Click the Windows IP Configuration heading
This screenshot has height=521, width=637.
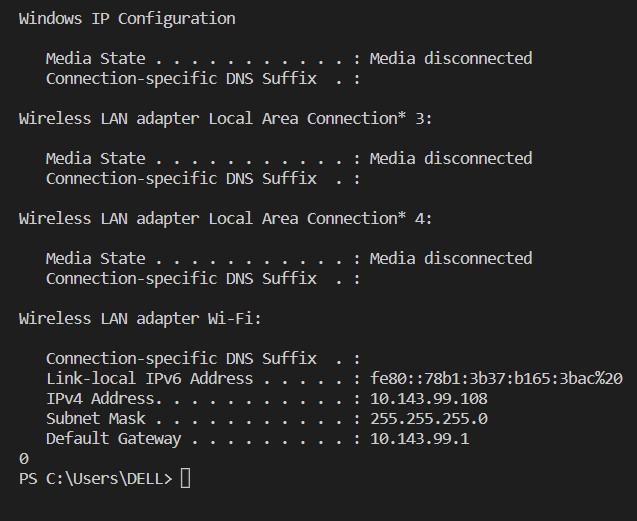pyautogui.click(x=127, y=18)
